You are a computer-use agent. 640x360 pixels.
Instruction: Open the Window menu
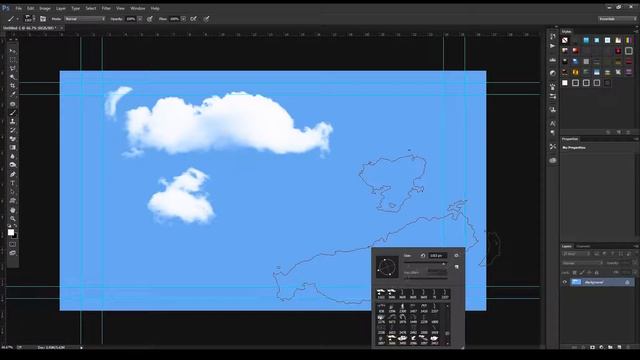pos(138,8)
